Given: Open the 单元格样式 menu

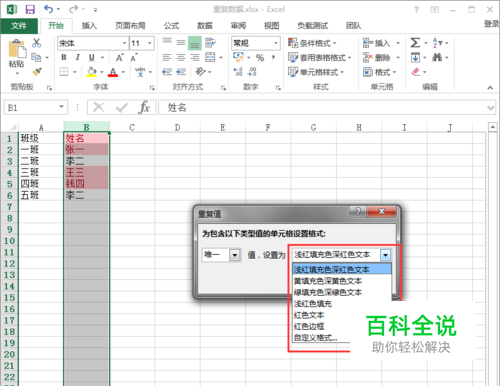Looking at the screenshot, I should point(316,72).
